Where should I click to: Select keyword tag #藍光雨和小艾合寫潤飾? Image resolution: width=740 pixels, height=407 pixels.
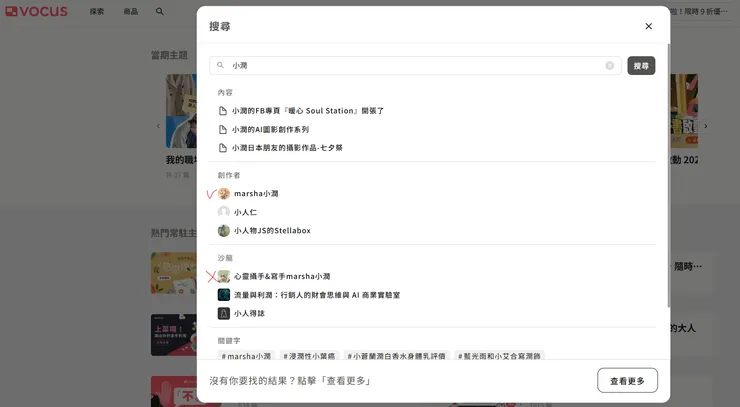(x=499, y=356)
